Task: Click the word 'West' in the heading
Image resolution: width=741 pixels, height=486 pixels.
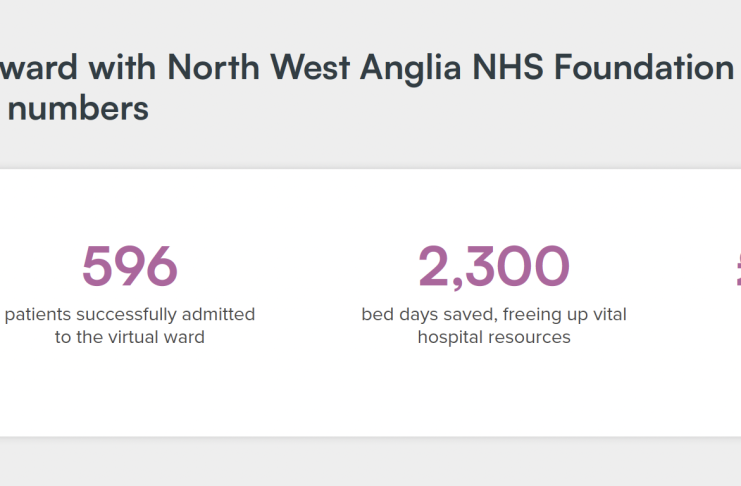Action: [310, 67]
